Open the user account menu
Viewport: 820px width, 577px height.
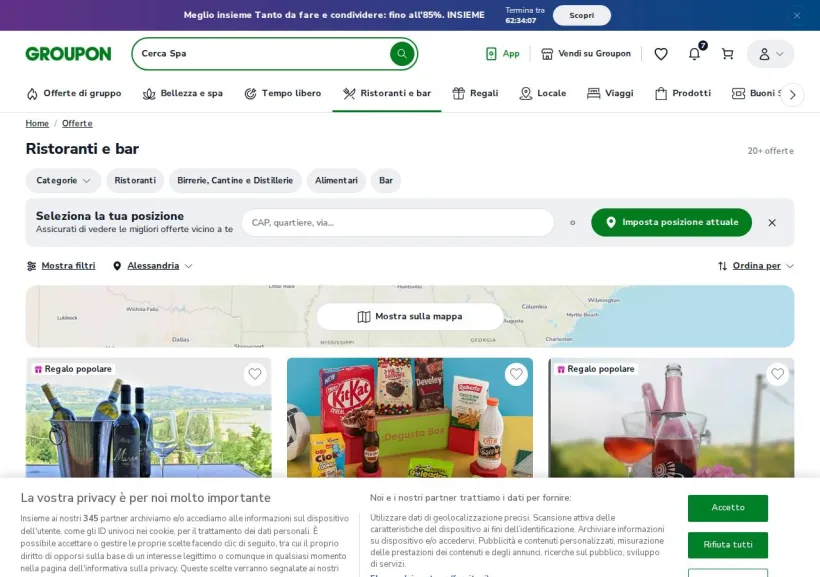point(770,54)
